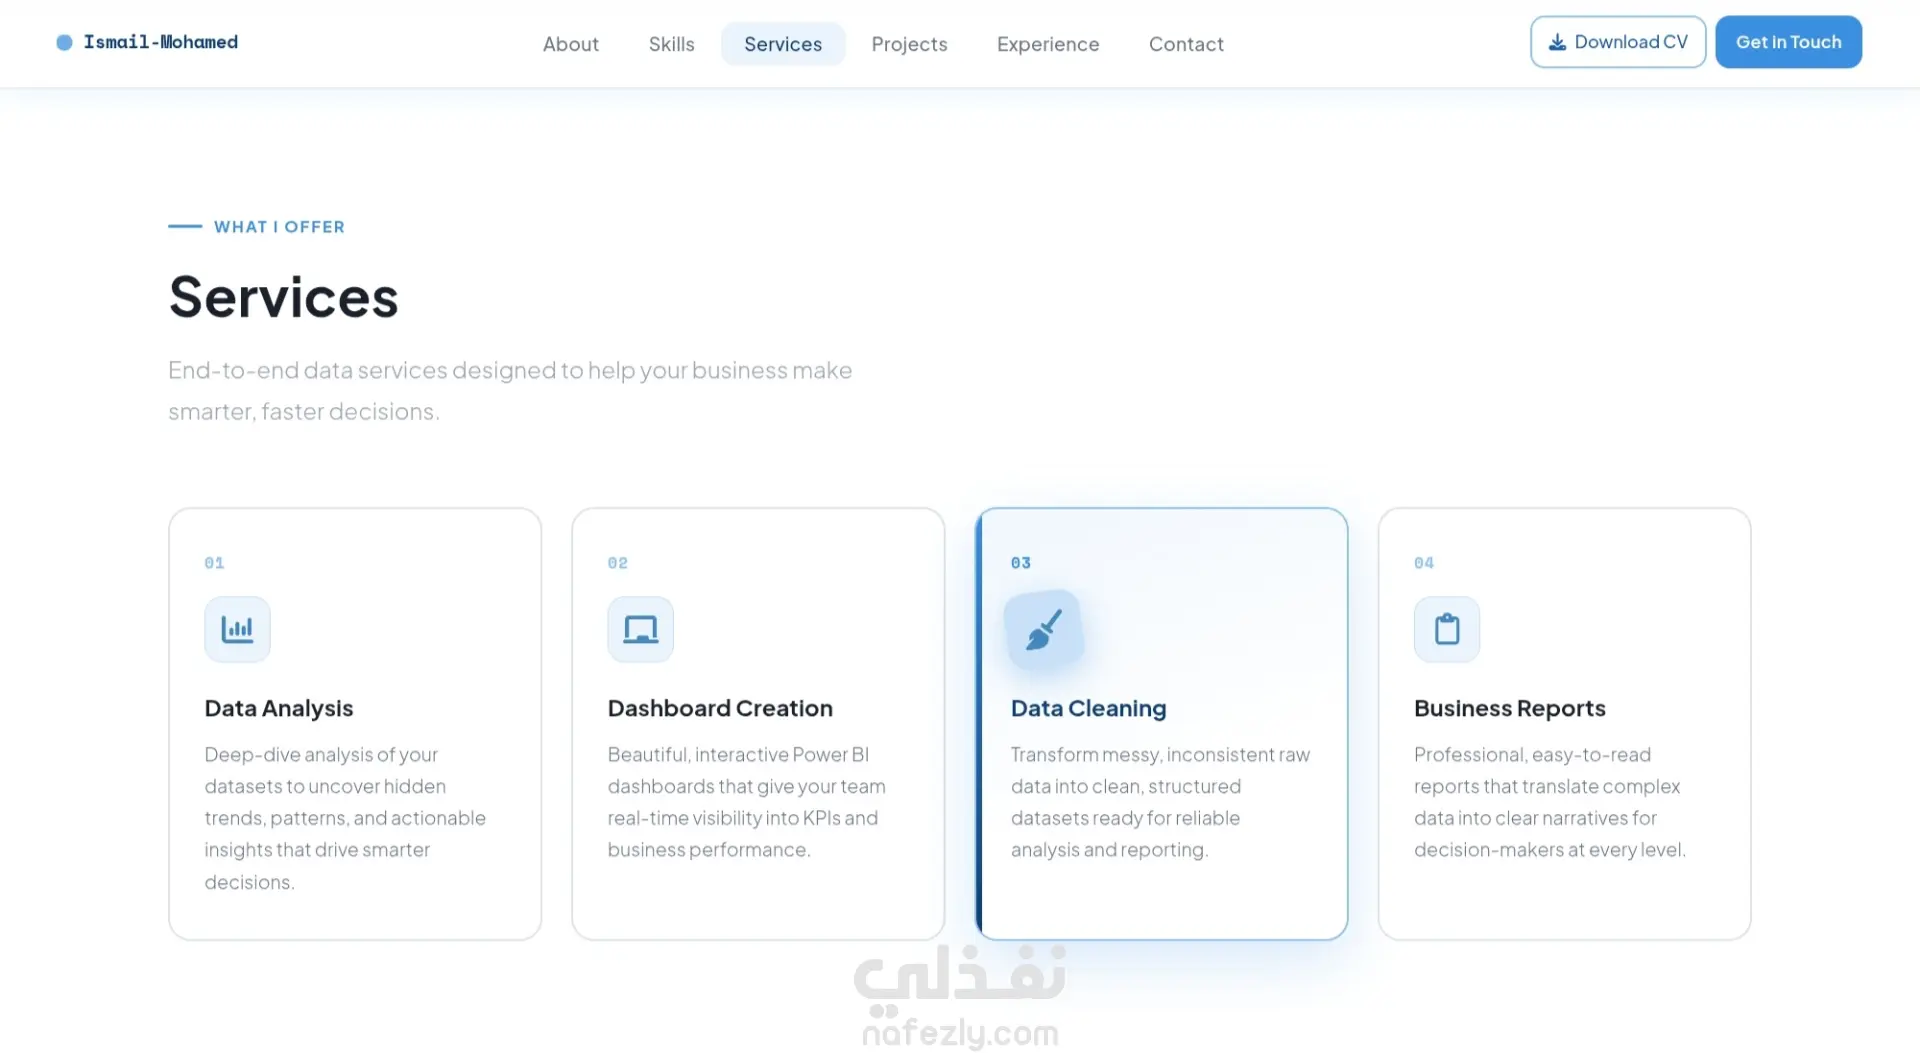Go to the Skills section
This screenshot has width=1920, height=1053.
click(x=671, y=44)
